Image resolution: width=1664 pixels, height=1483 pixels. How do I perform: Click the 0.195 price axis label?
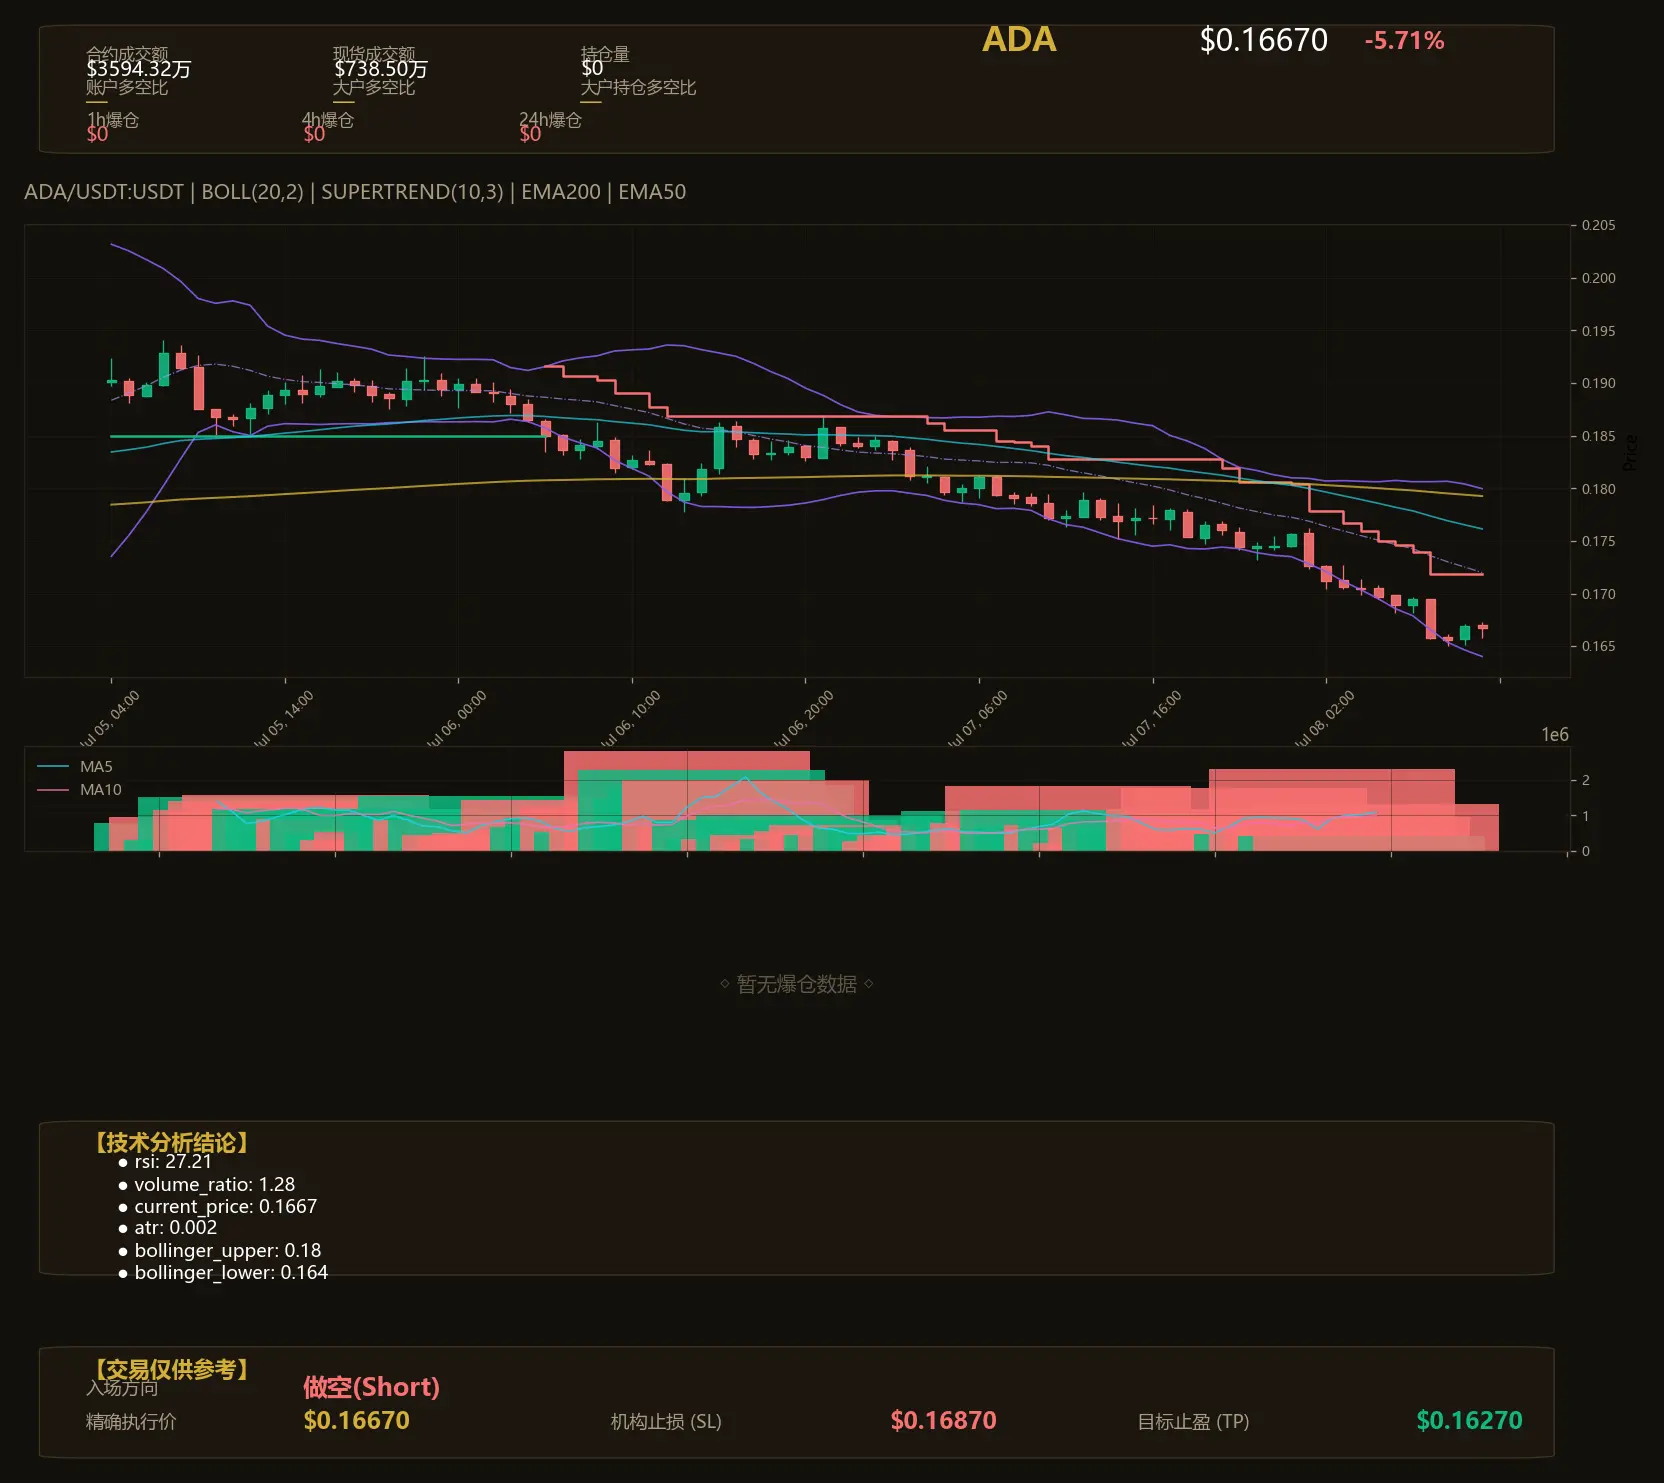(1598, 331)
